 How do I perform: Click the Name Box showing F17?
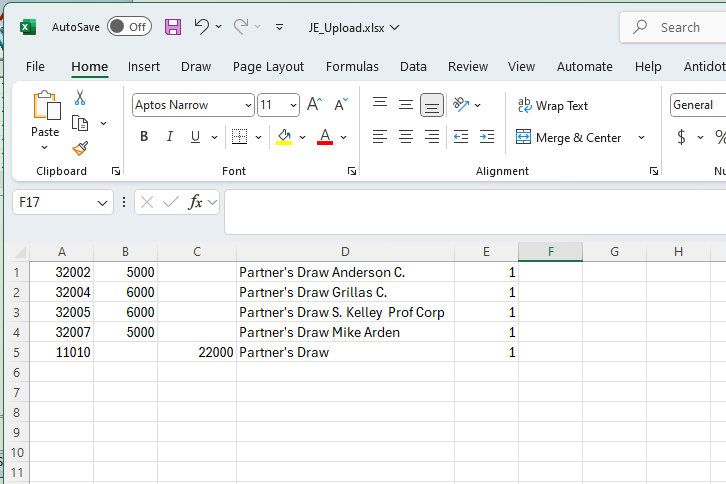tap(63, 202)
